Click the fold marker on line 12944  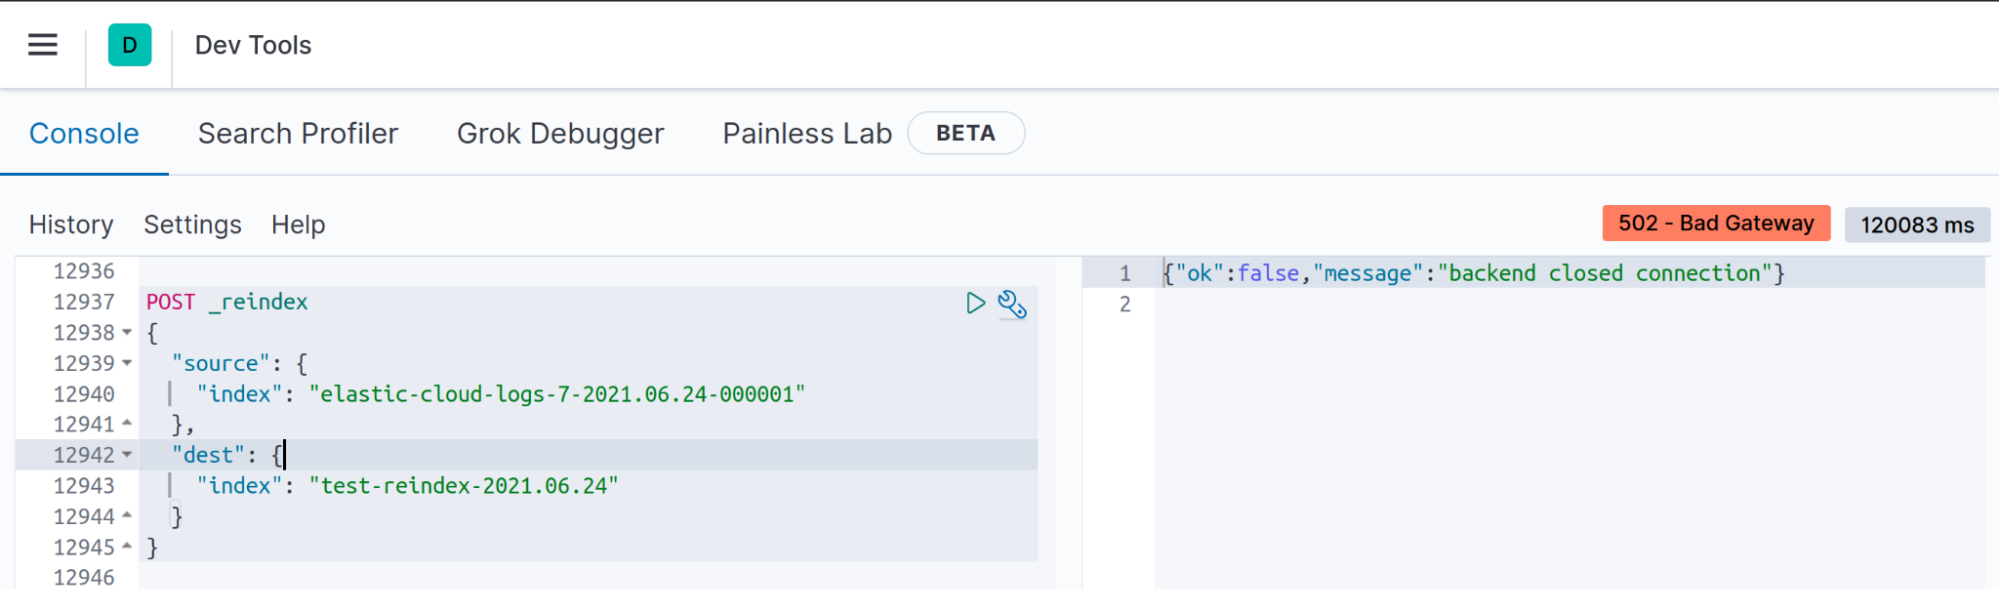(127, 516)
